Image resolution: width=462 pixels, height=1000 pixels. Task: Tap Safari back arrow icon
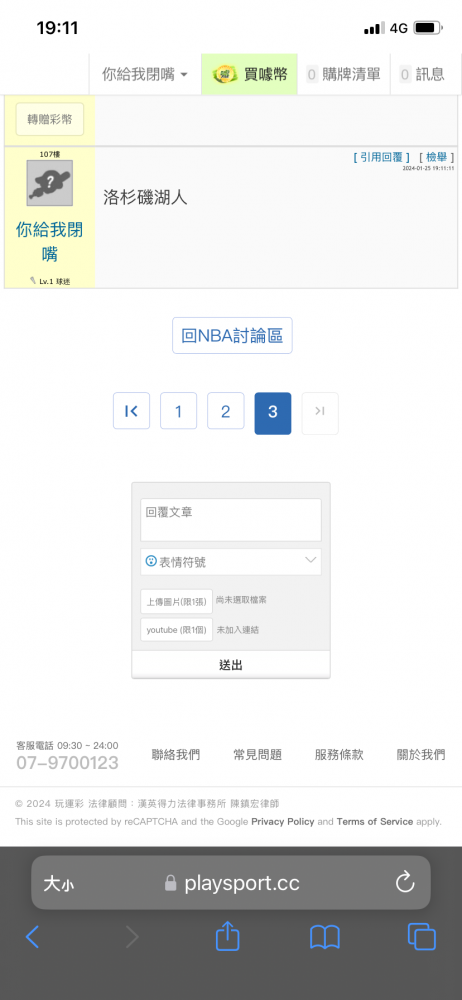33,937
